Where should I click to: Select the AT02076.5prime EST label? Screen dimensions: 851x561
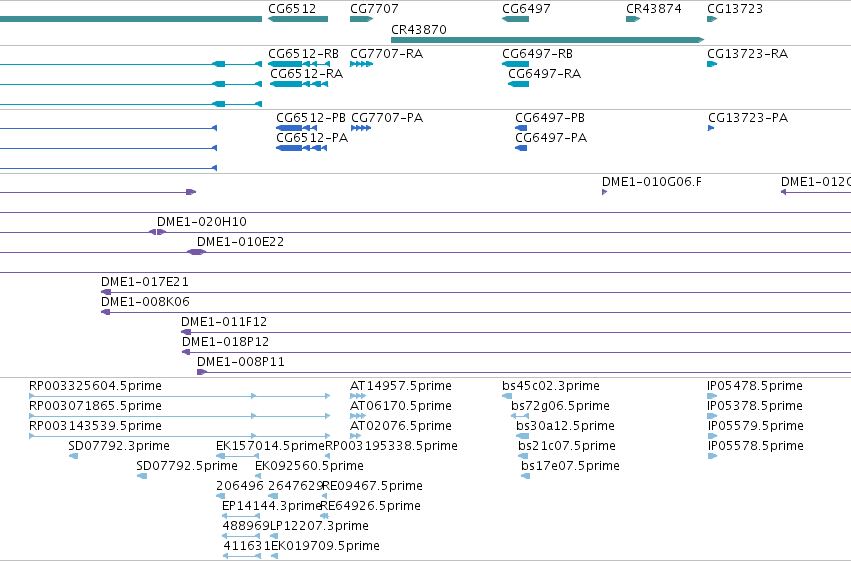pos(401,426)
